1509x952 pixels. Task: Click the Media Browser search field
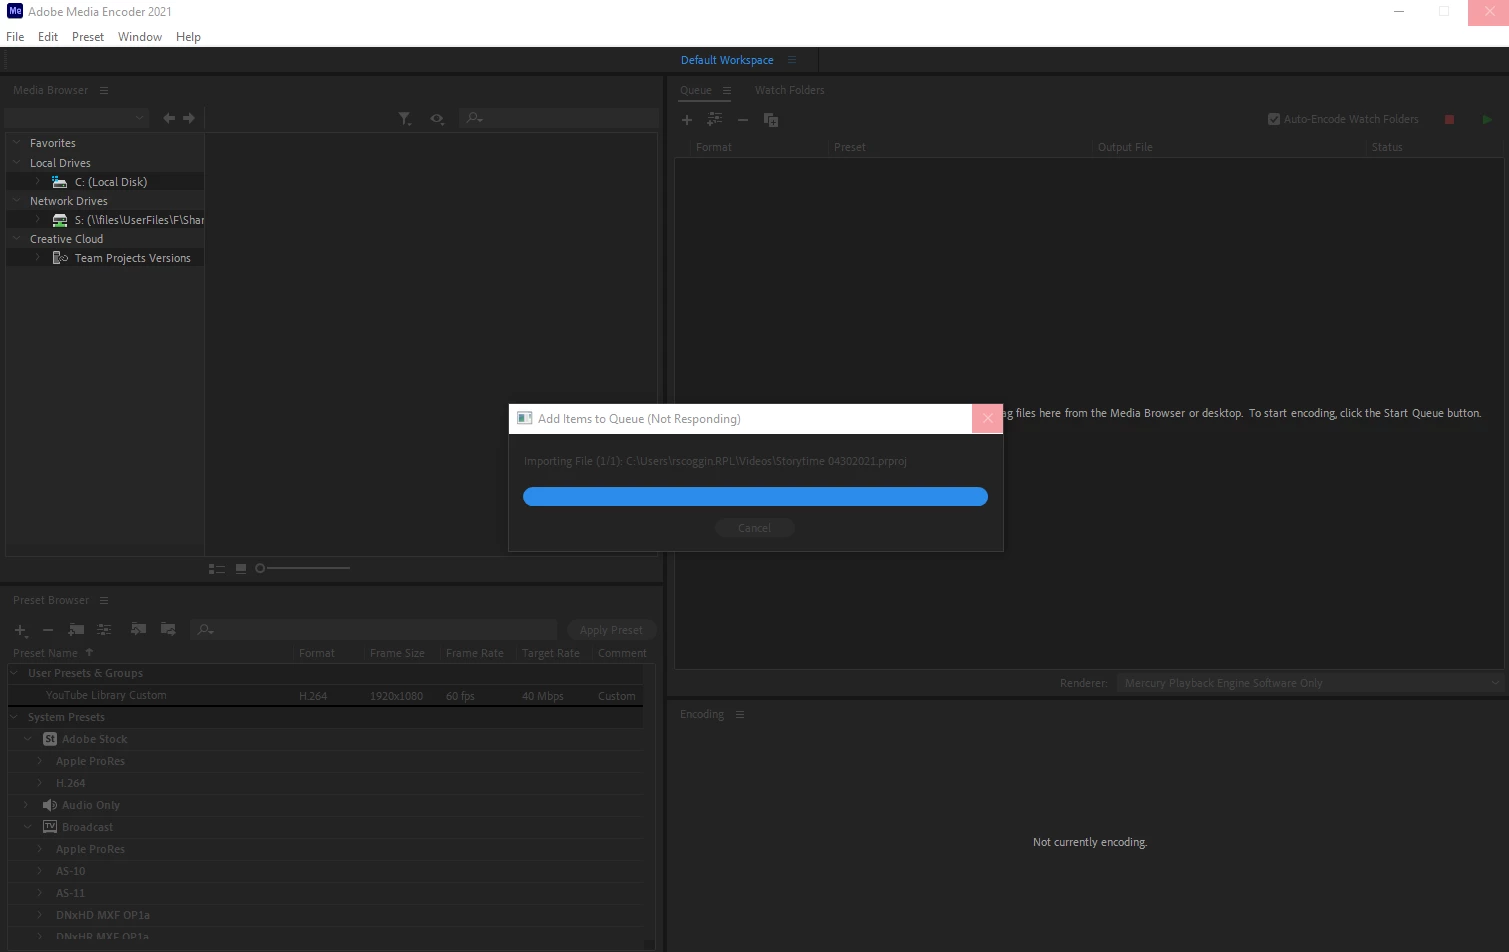tap(558, 118)
